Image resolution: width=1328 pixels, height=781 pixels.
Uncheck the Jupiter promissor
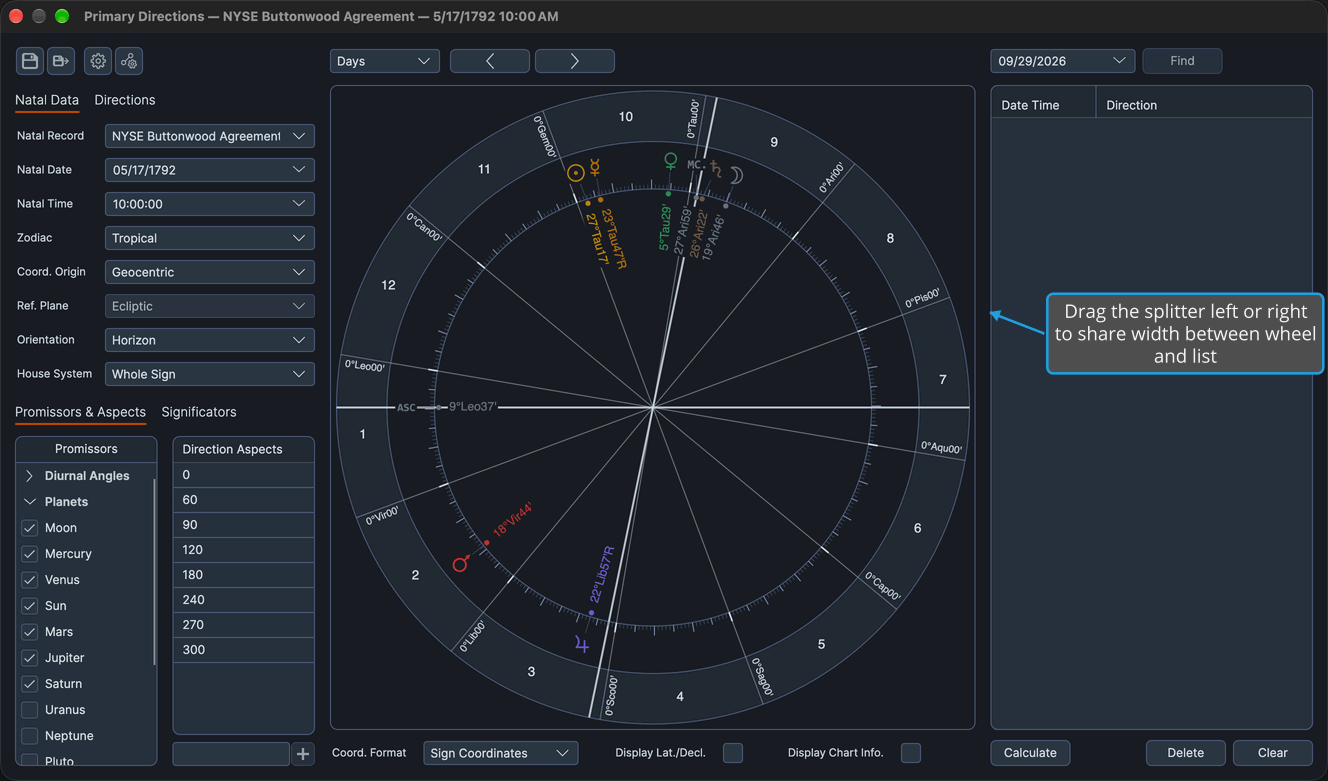pos(30,658)
